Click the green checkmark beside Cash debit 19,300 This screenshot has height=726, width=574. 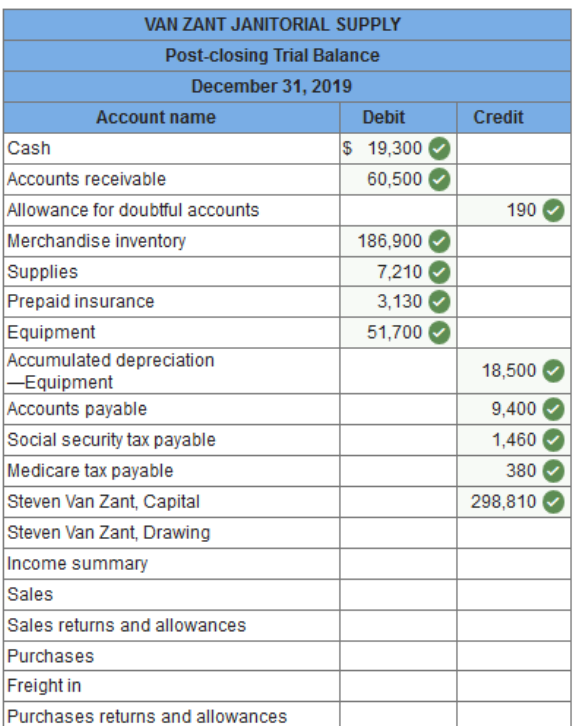(439, 149)
